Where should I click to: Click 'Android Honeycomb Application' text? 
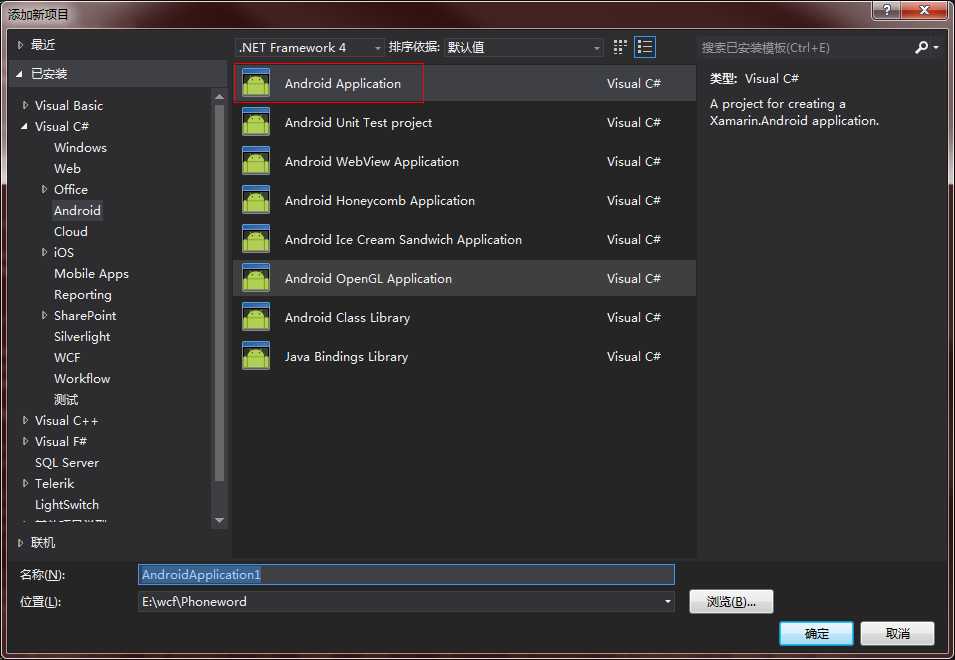tap(379, 201)
